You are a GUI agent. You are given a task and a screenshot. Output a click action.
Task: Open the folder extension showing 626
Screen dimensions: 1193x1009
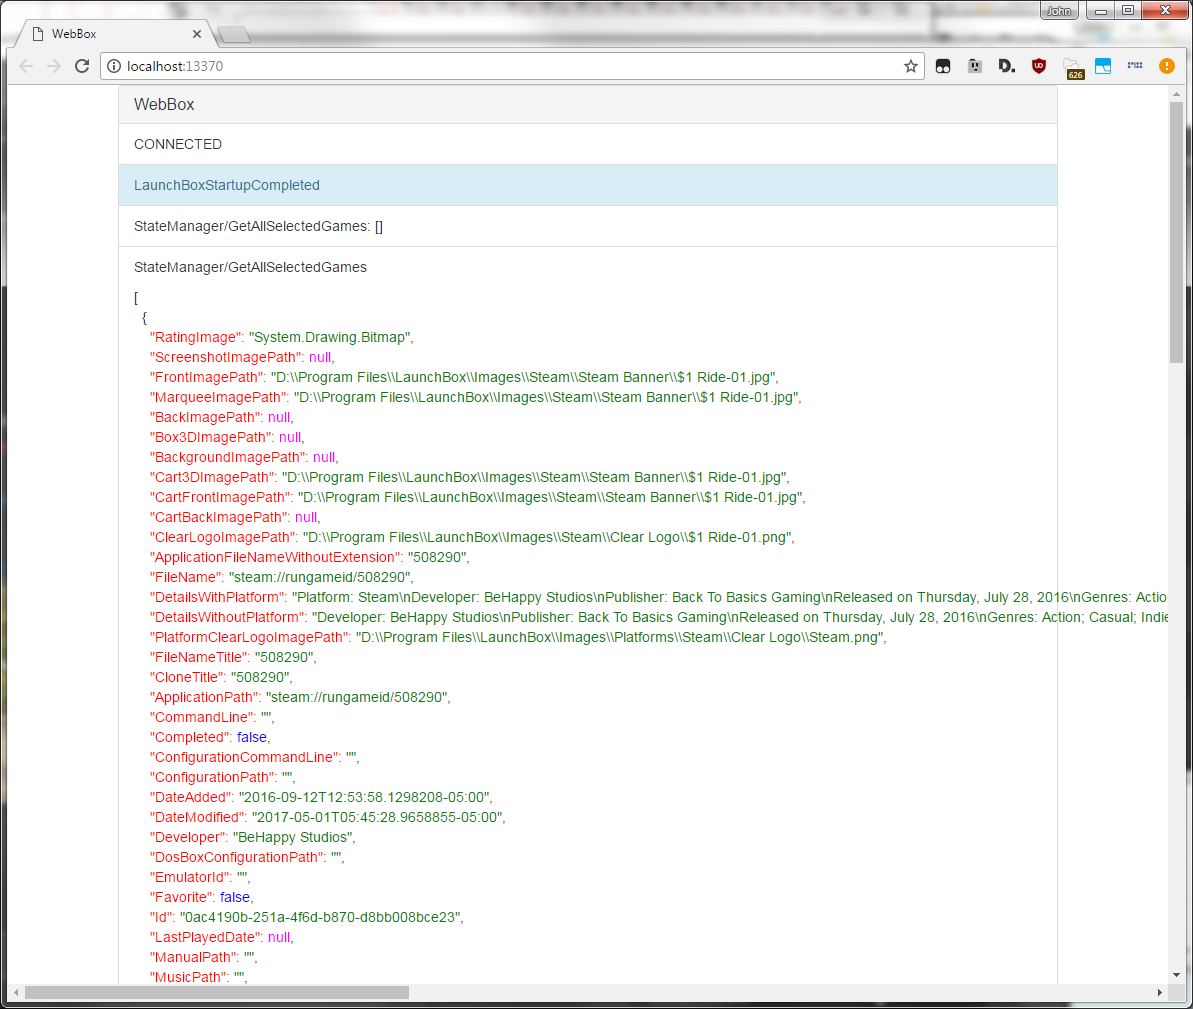pyautogui.click(x=1073, y=68)
